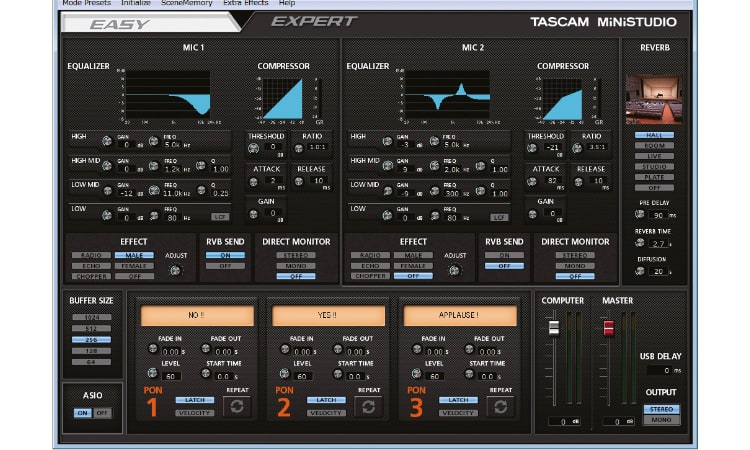
Task: Click the reverb PRE DELAY knob
Action: tap(640, 214)
